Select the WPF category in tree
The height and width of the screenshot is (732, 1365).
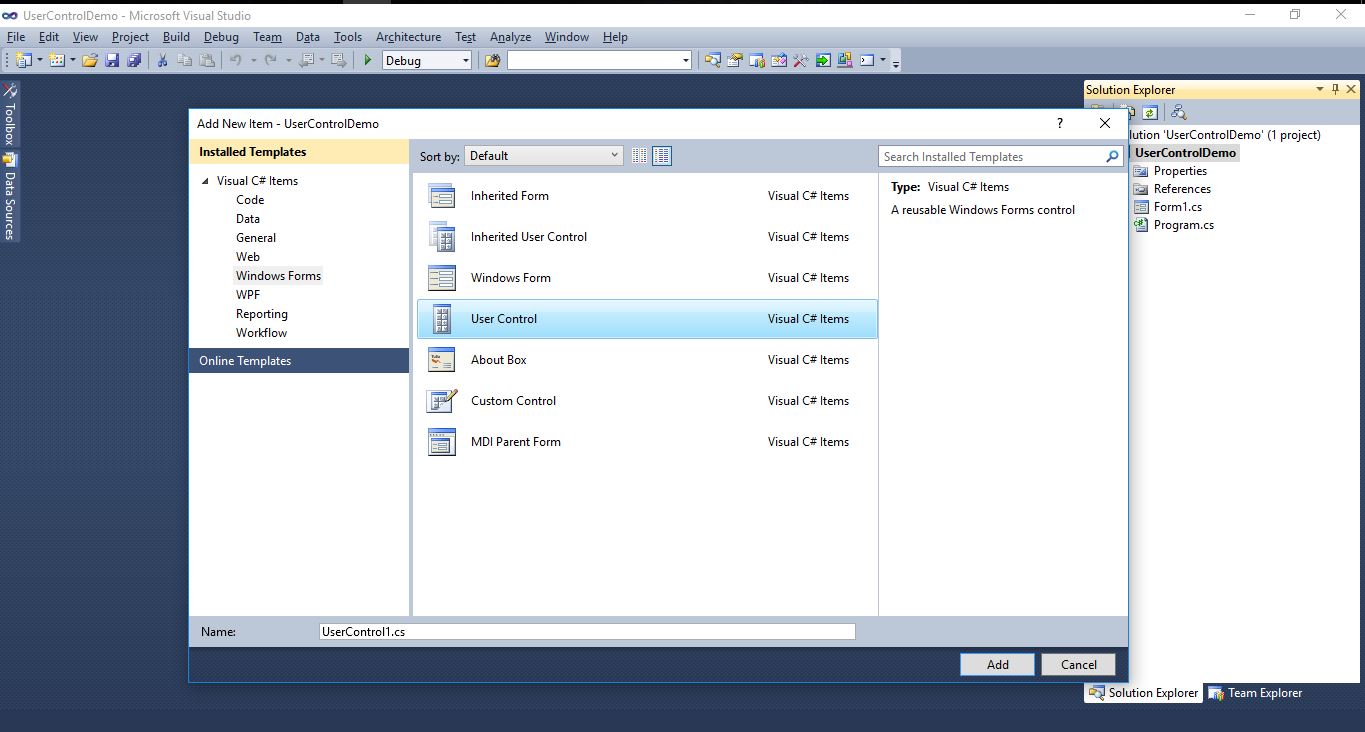pyautogui.click(x=248, y=295)
